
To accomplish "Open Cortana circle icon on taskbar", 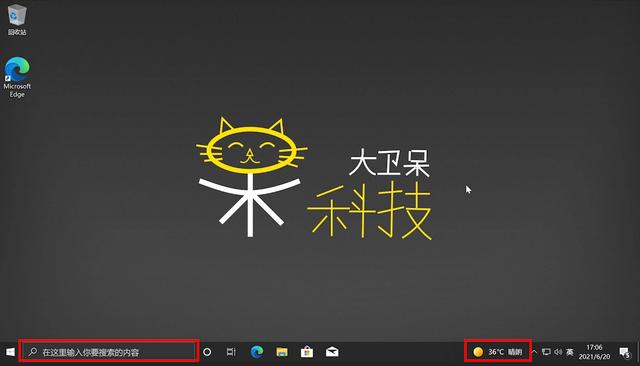I will (207, 352).
